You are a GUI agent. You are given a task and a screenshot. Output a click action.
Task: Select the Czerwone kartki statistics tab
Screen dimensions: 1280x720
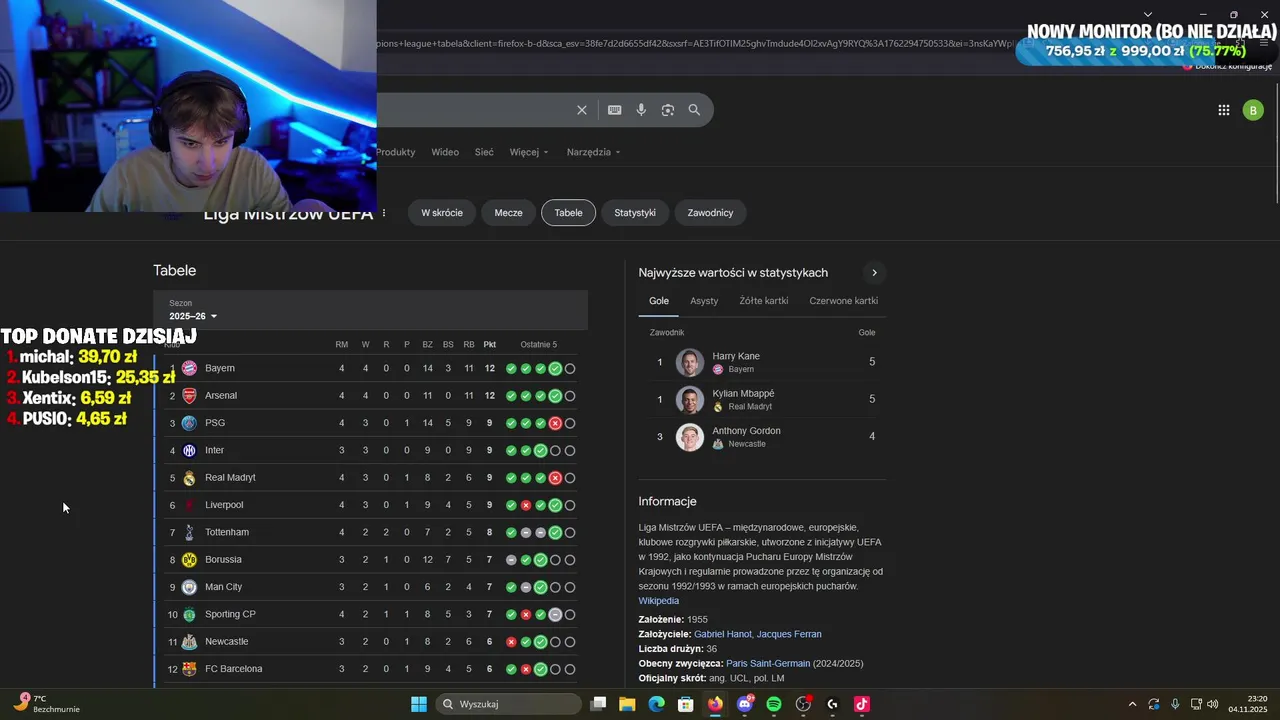pyautogui.click(x=844, y=301)
